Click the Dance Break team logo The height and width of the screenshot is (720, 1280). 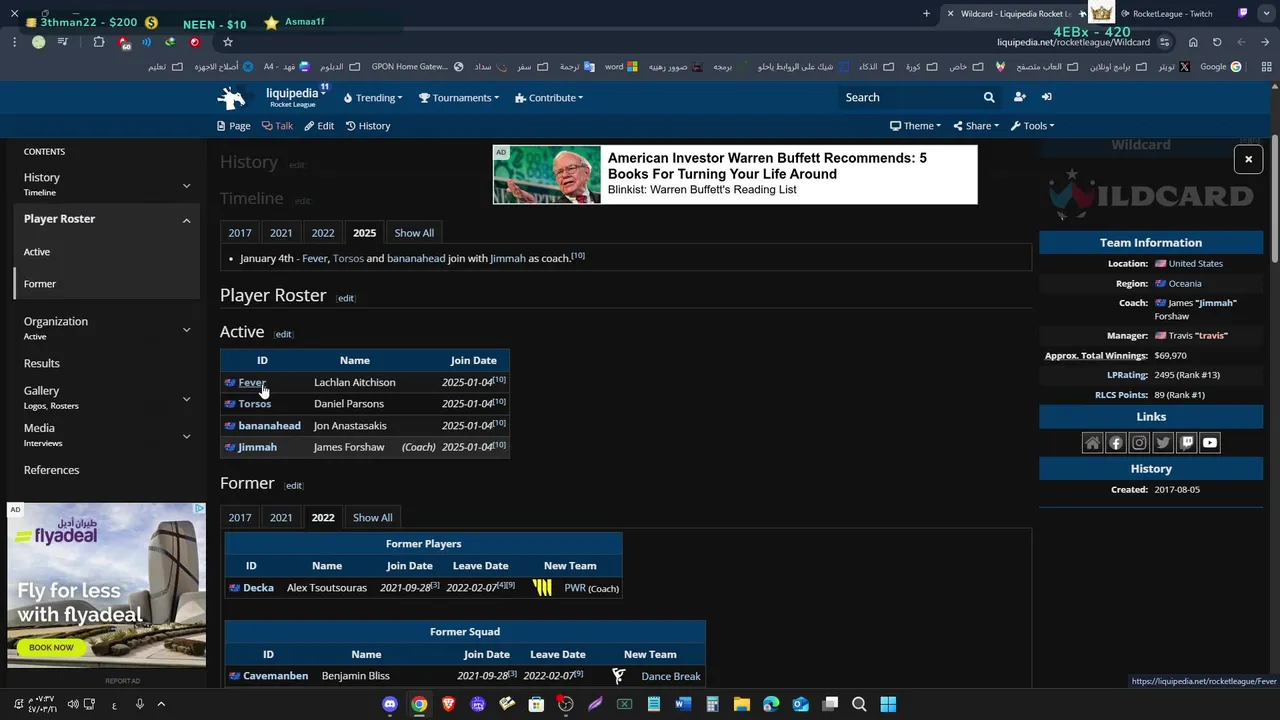coord(618,676)
